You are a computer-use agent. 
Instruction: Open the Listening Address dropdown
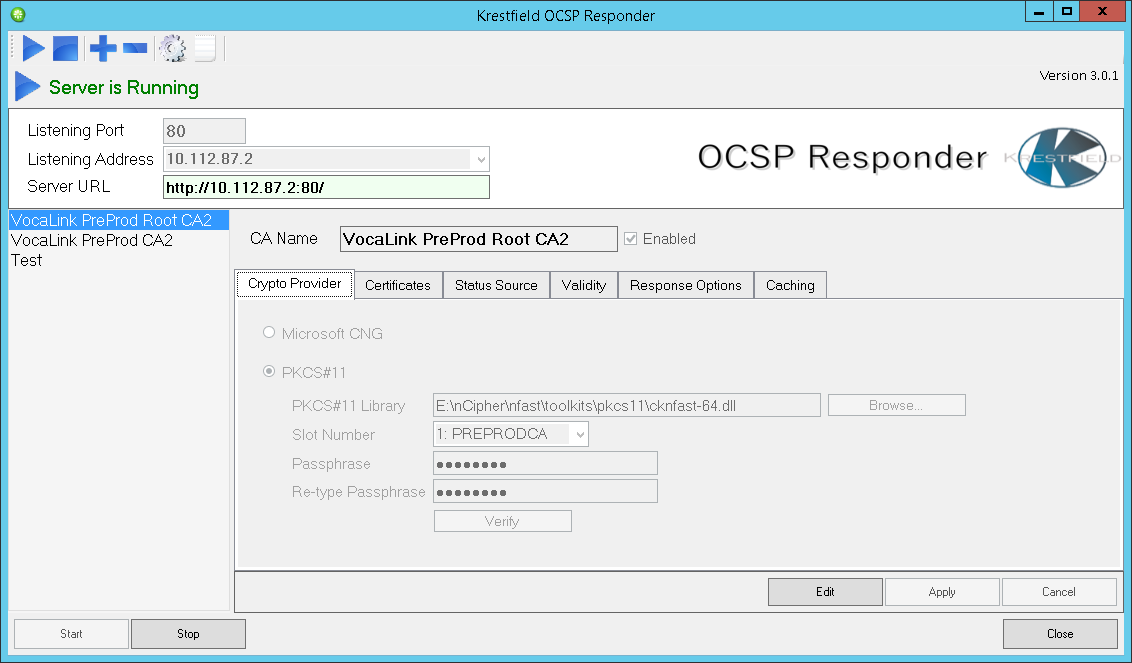click(x=481, y=159)
